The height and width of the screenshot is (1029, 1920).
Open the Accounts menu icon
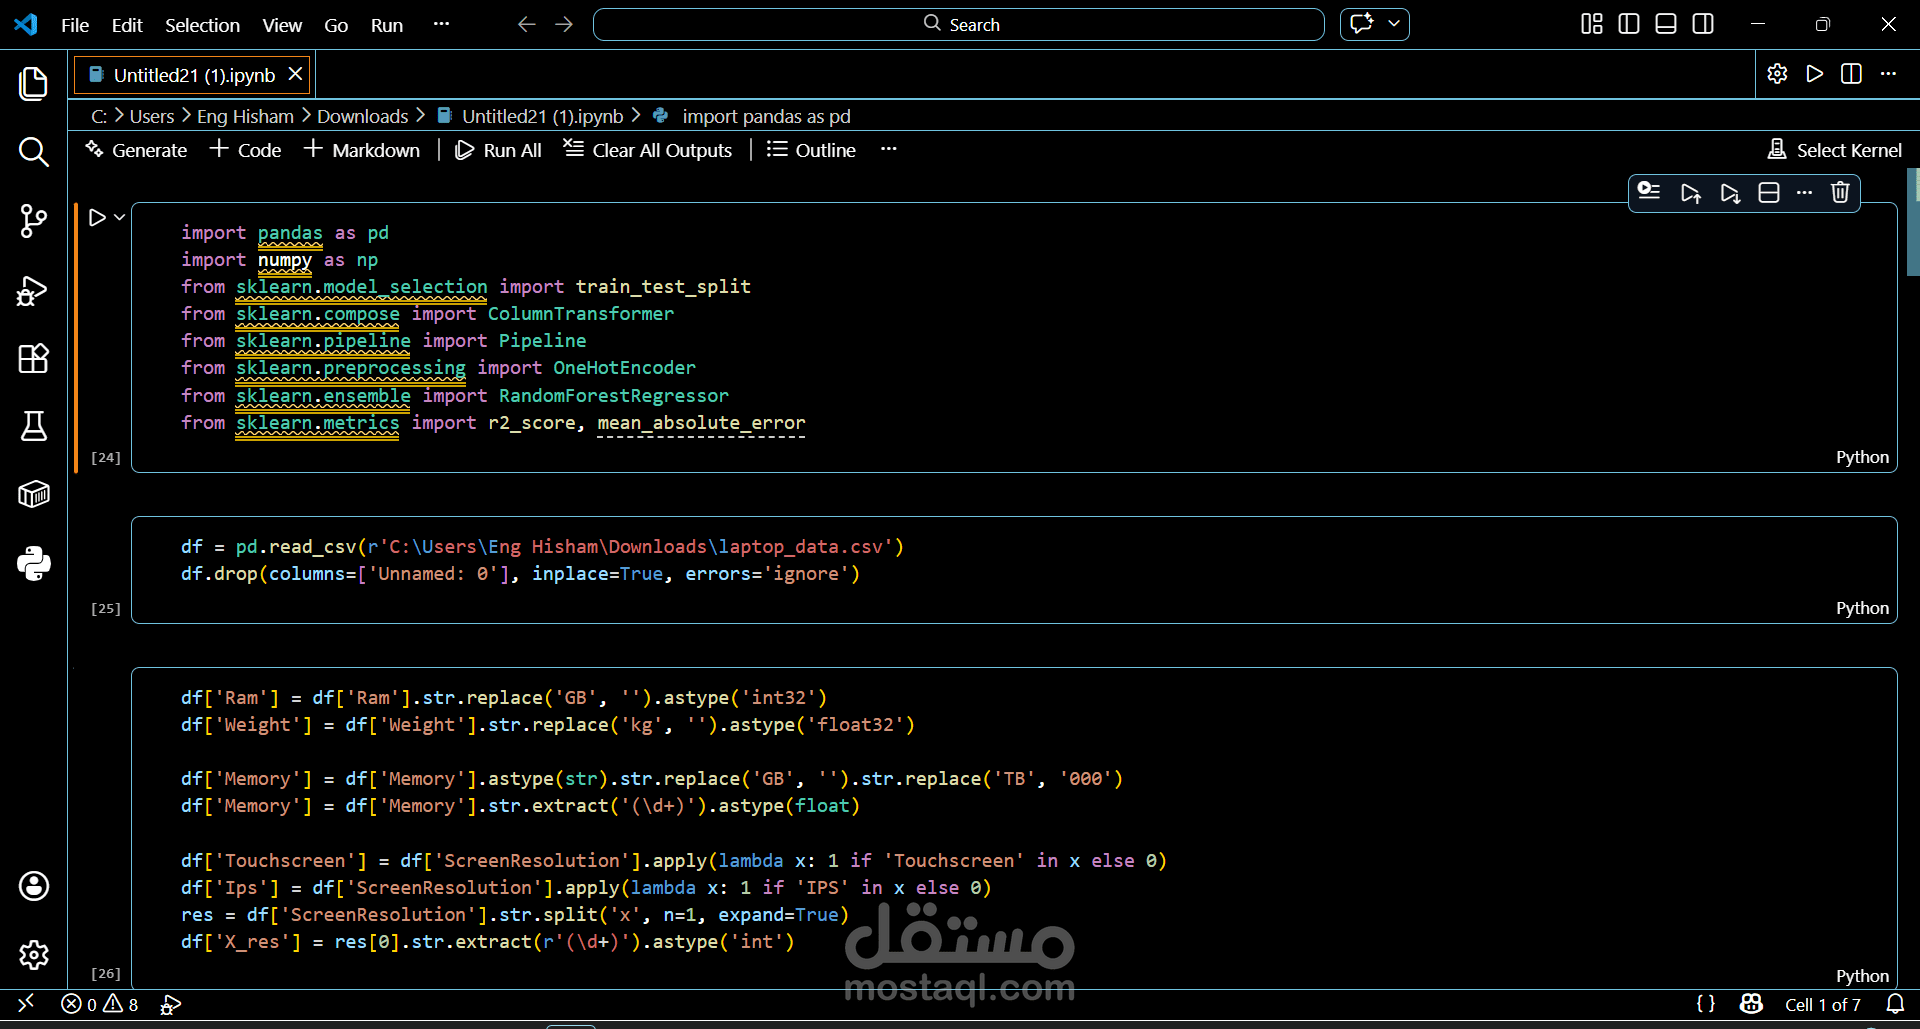(x=33, y=886)
